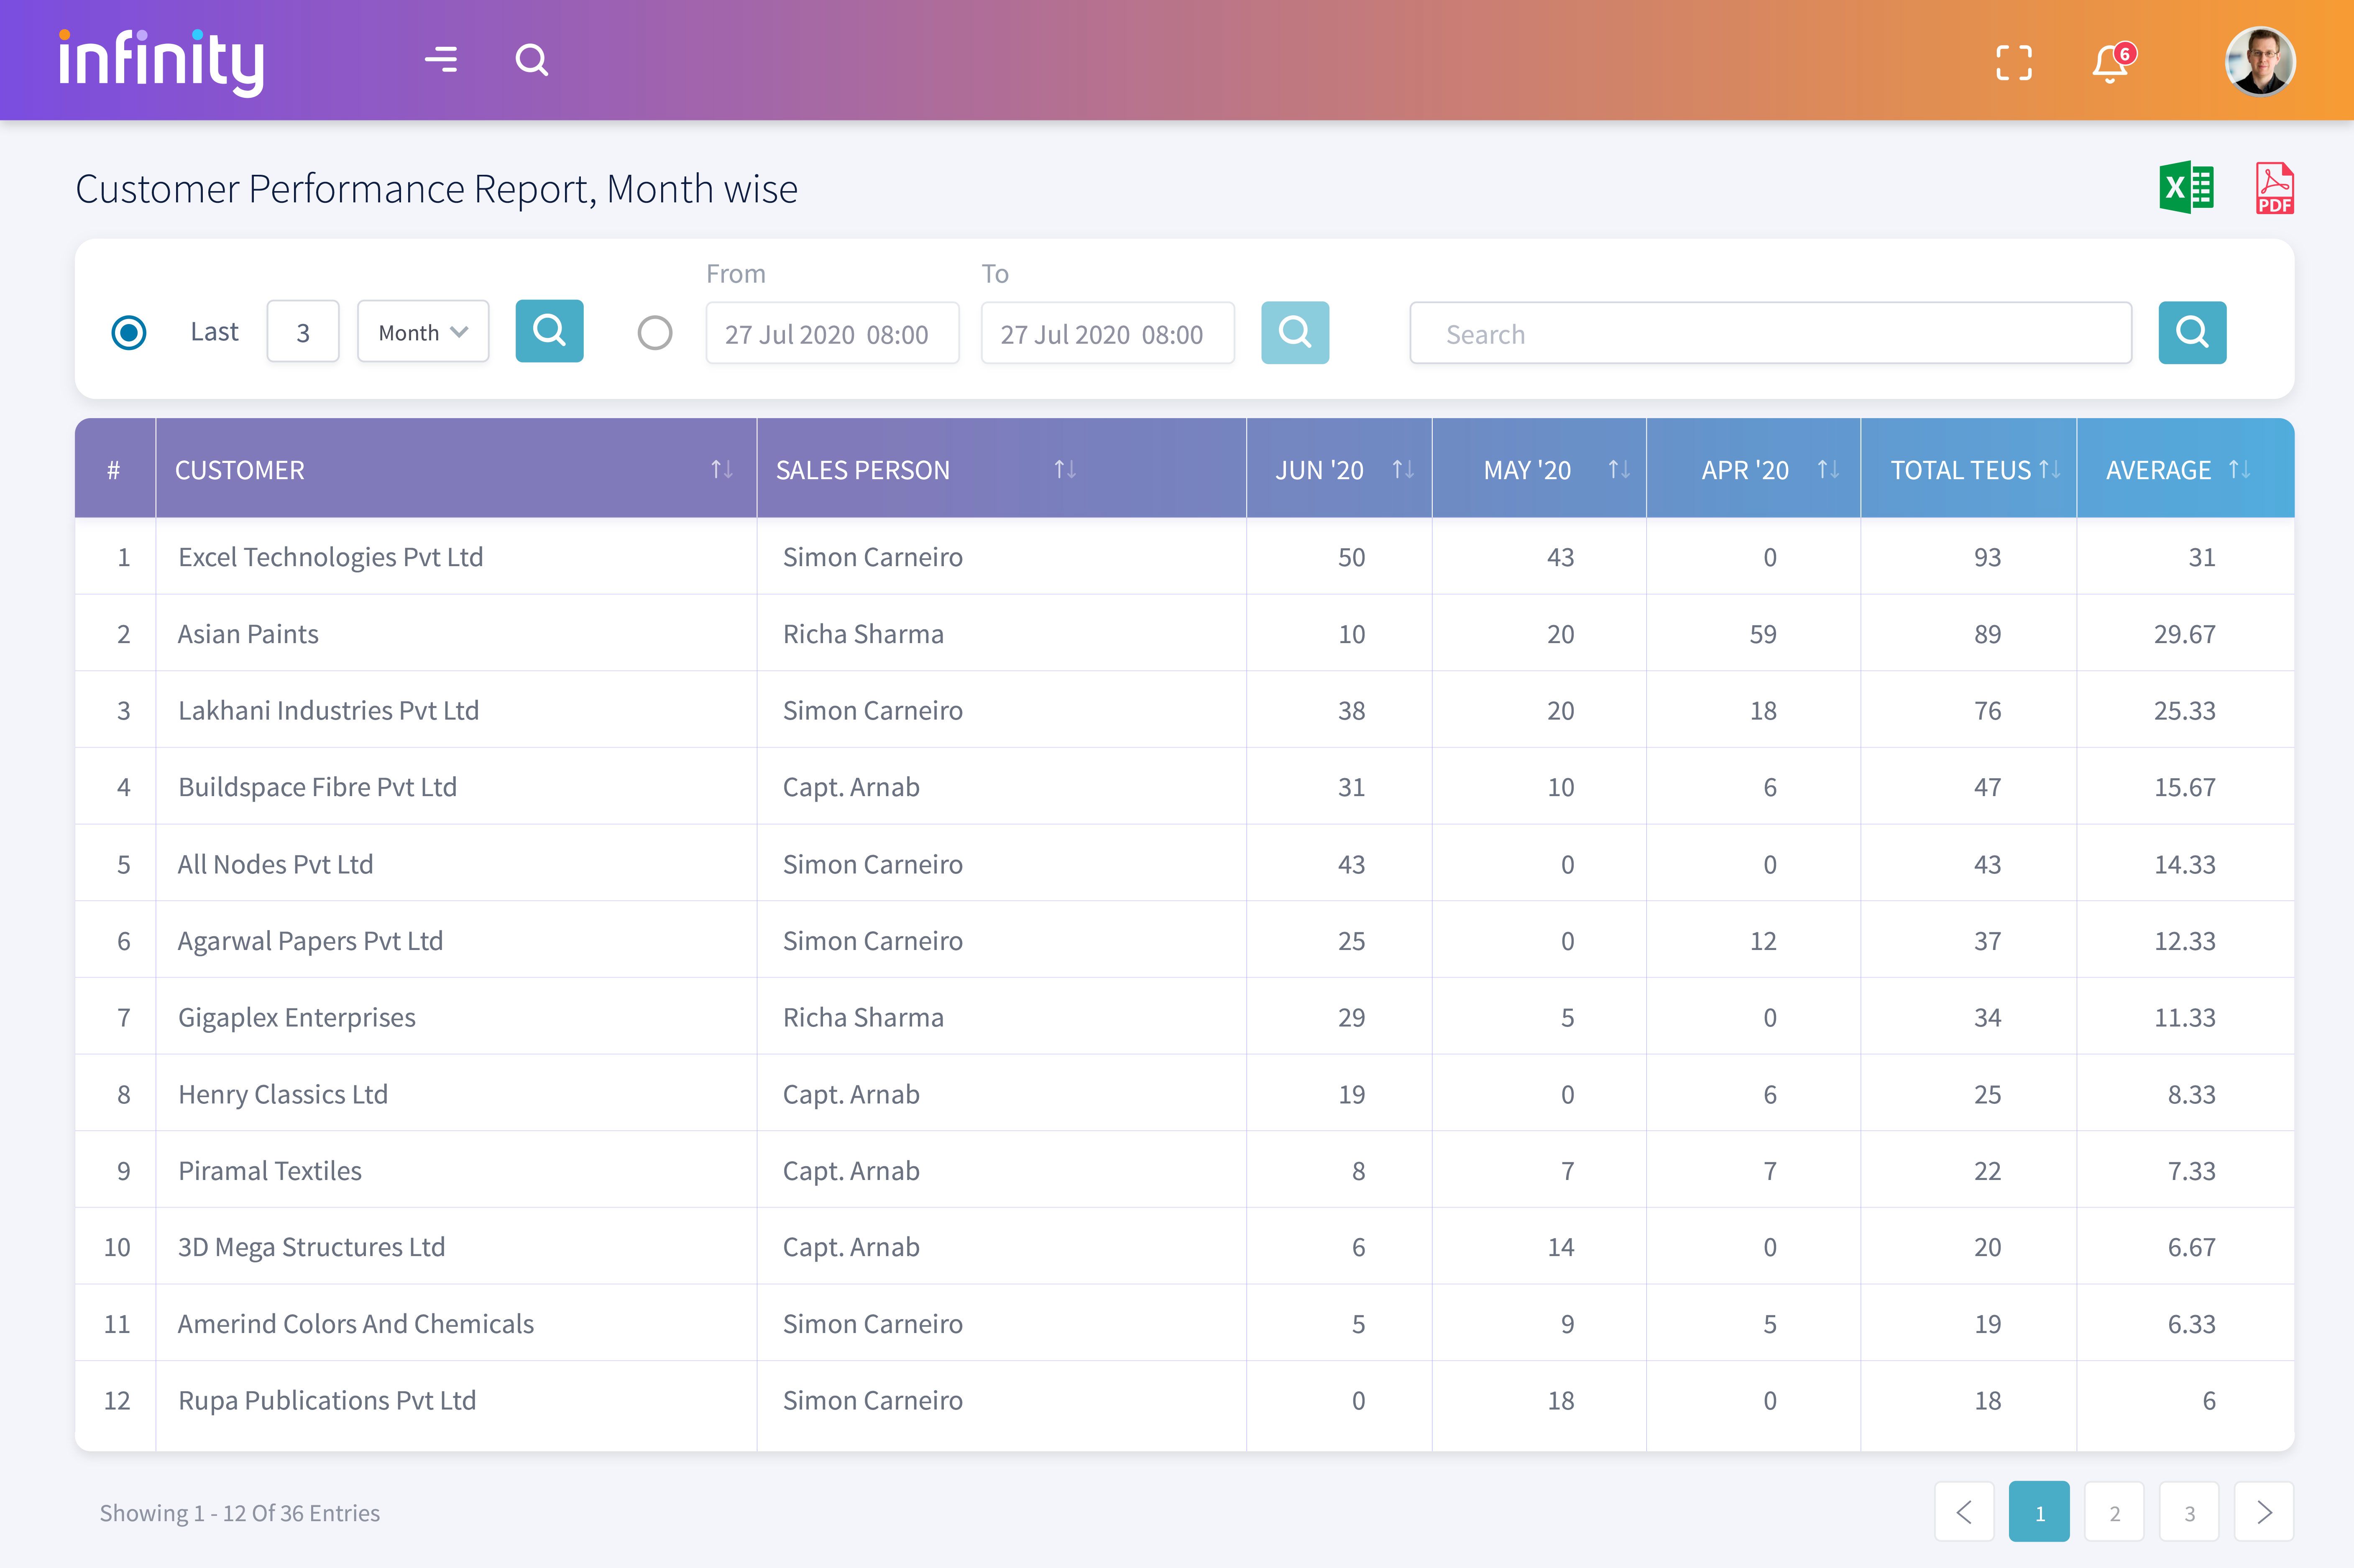Select the Last period radio button
Screen dimensions: 2354x1568
click(x=129, y=332)
